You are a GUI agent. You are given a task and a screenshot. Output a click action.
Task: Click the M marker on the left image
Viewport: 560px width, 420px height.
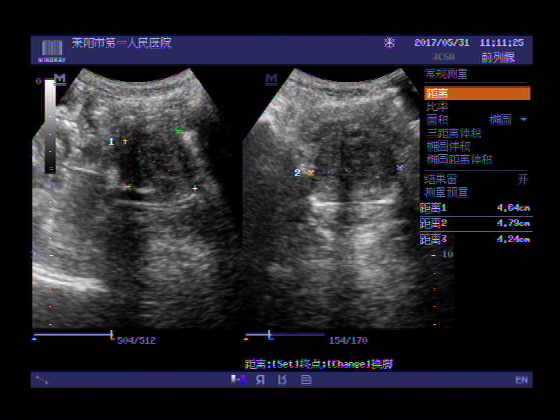pos(60,78)
